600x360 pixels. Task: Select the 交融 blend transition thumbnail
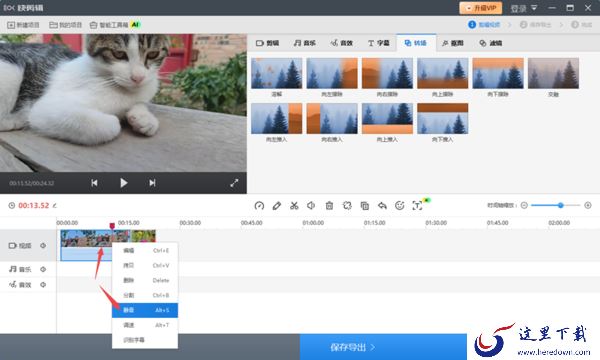(x=553, y=73)
